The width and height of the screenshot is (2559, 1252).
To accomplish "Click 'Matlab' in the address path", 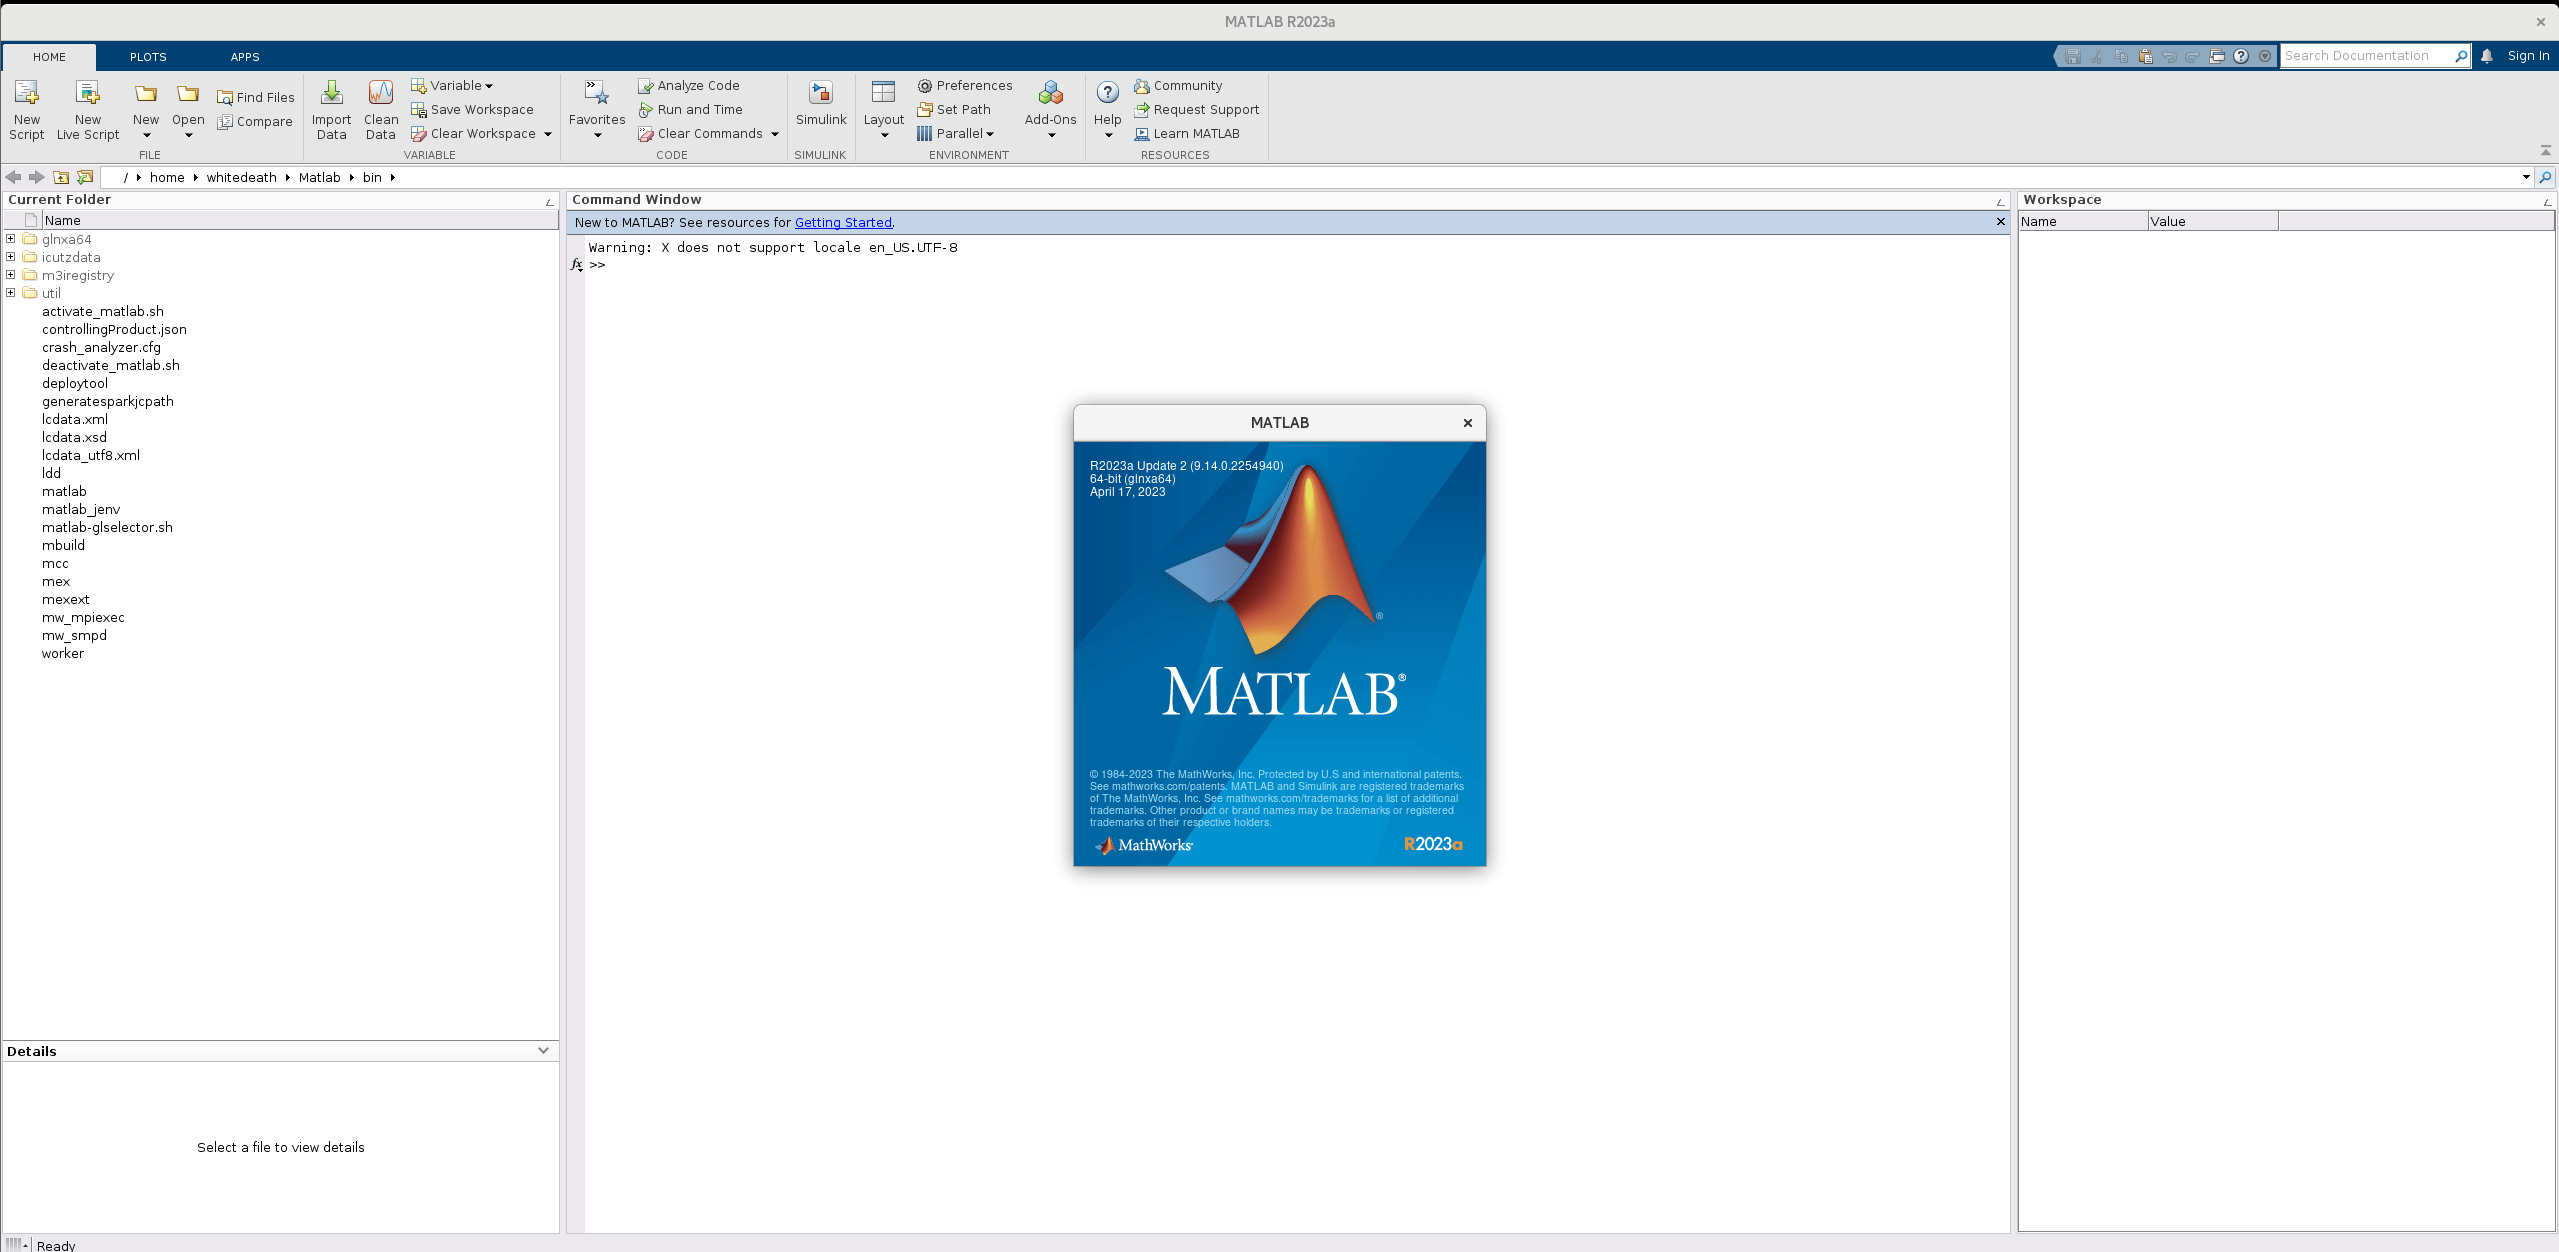I will pos(319,177).
